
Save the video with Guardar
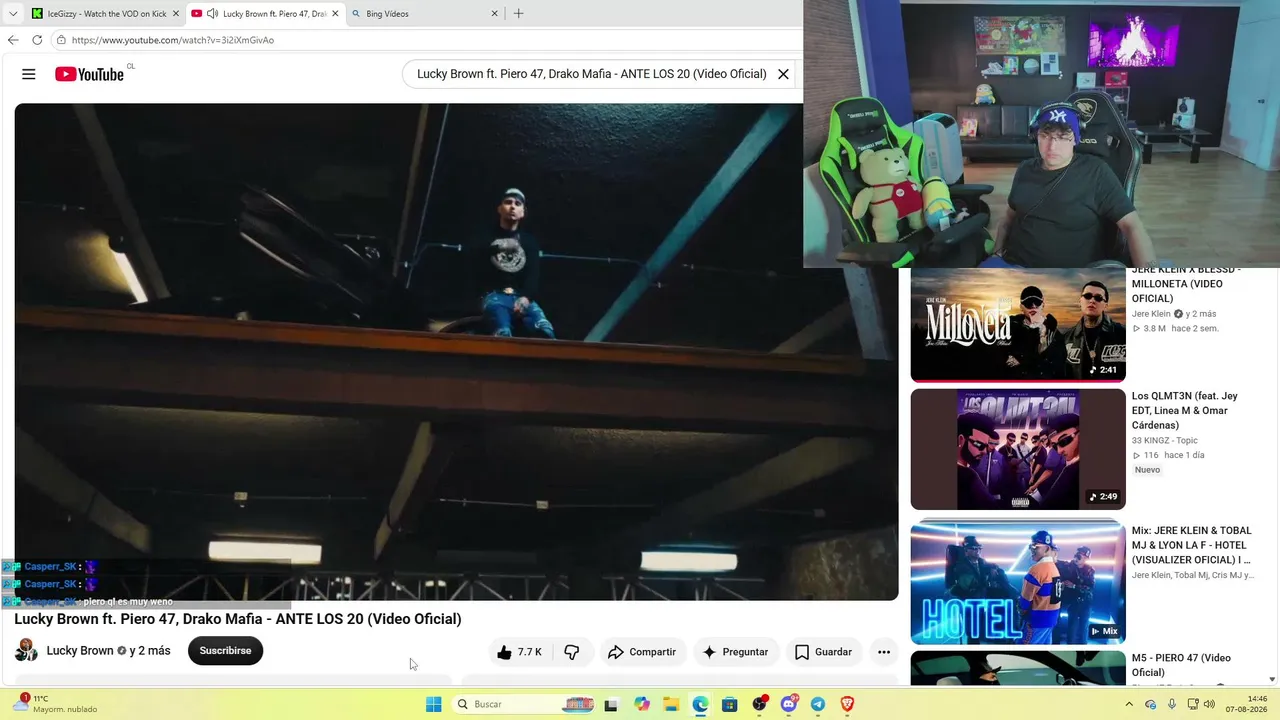coord(823,652)
